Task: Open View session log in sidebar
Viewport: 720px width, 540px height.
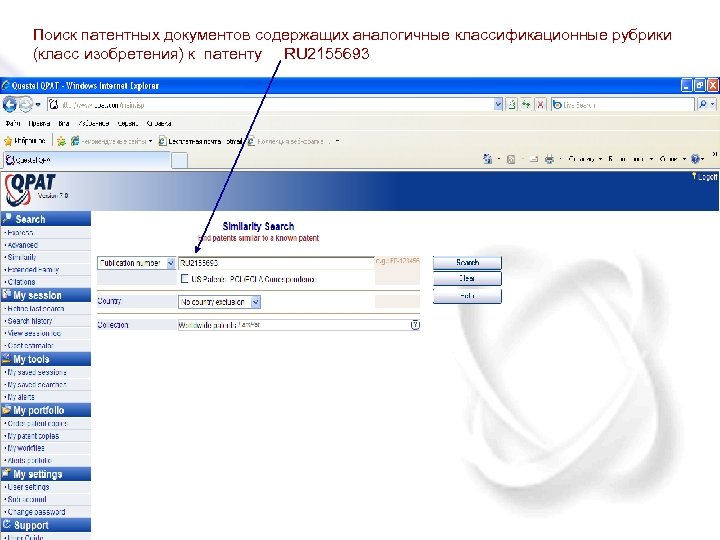Action: (33, 333)
